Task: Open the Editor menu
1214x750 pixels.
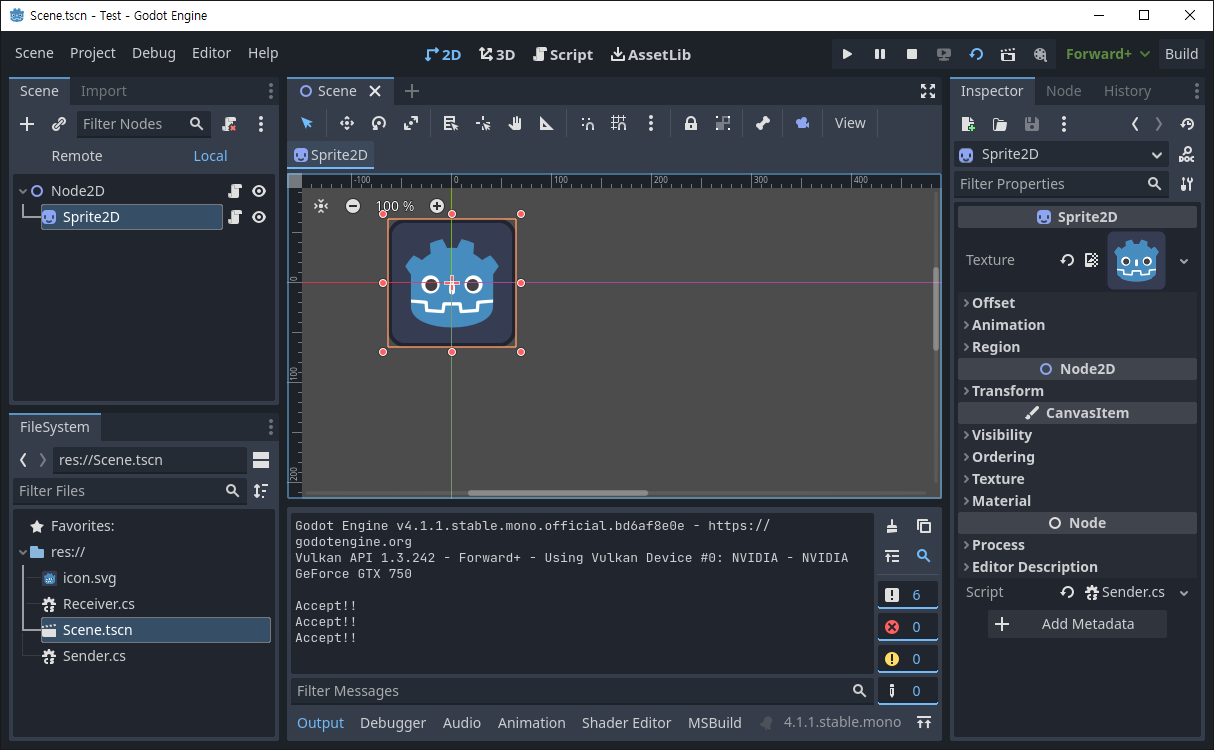Action: (x=211, y=53)
